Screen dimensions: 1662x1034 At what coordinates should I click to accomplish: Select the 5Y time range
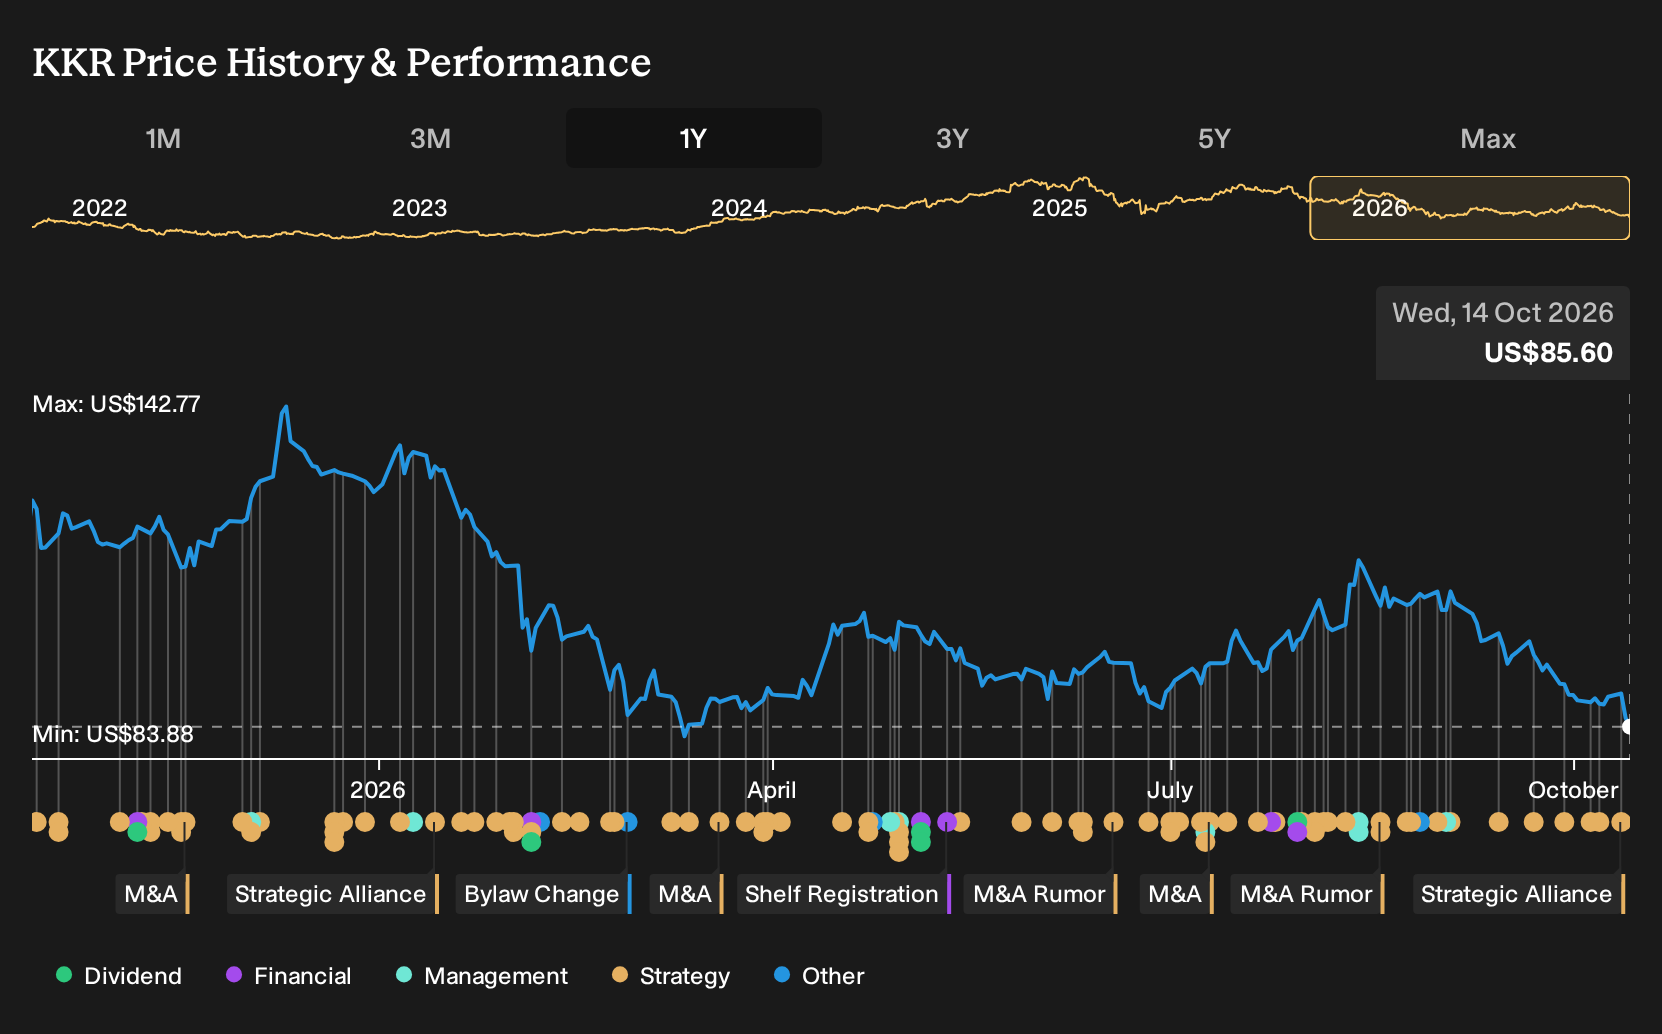tap(1214, 138)
